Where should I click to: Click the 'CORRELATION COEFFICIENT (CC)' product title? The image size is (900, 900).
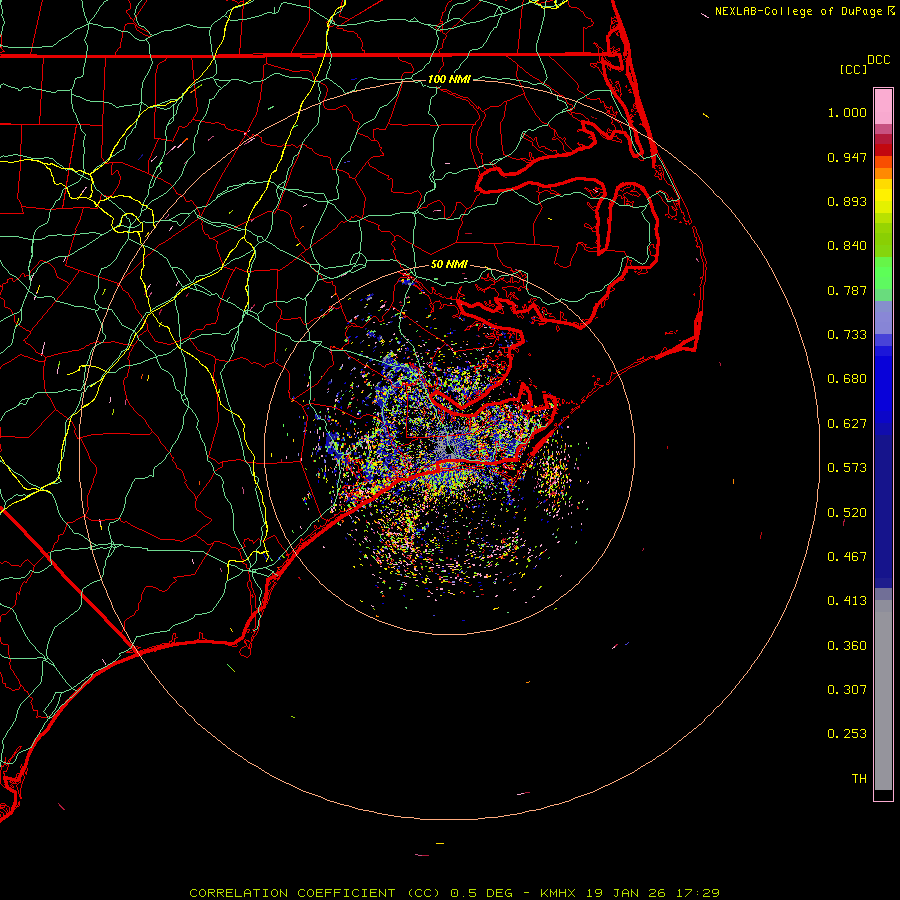[315, 893]
